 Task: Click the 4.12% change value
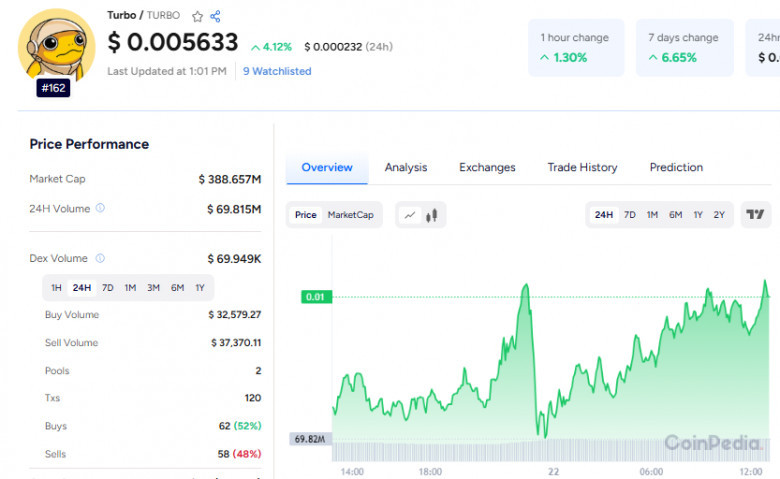271,47
